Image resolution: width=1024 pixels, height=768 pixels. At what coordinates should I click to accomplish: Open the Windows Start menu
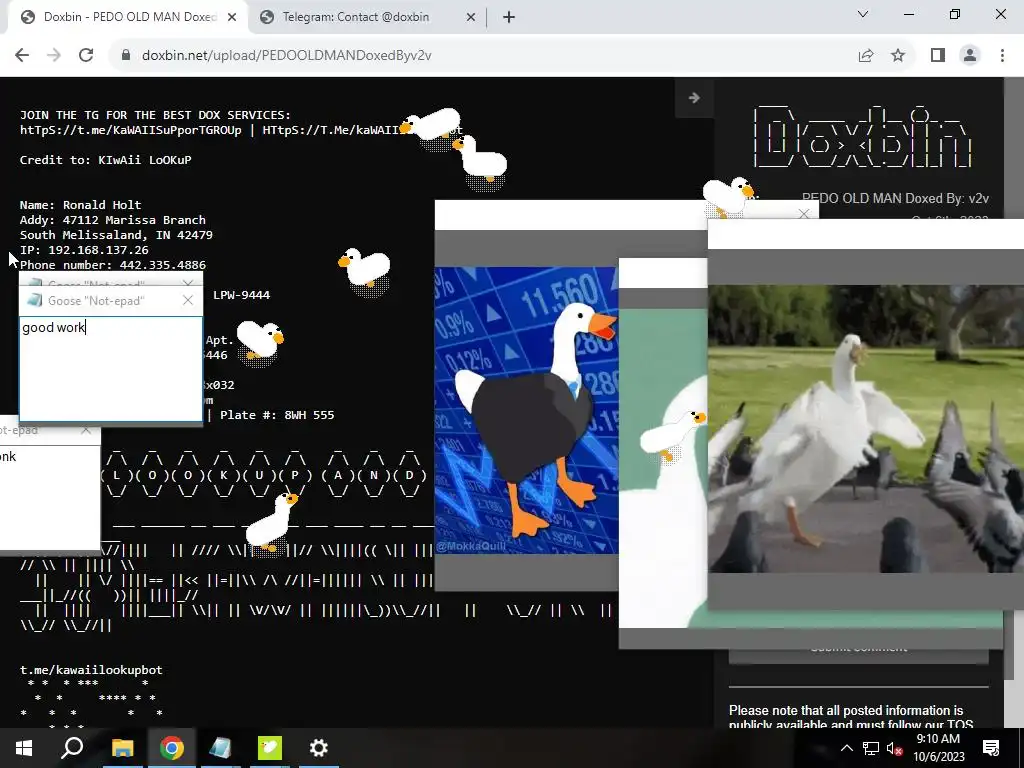pyautogui.click(x=24, y=748)
